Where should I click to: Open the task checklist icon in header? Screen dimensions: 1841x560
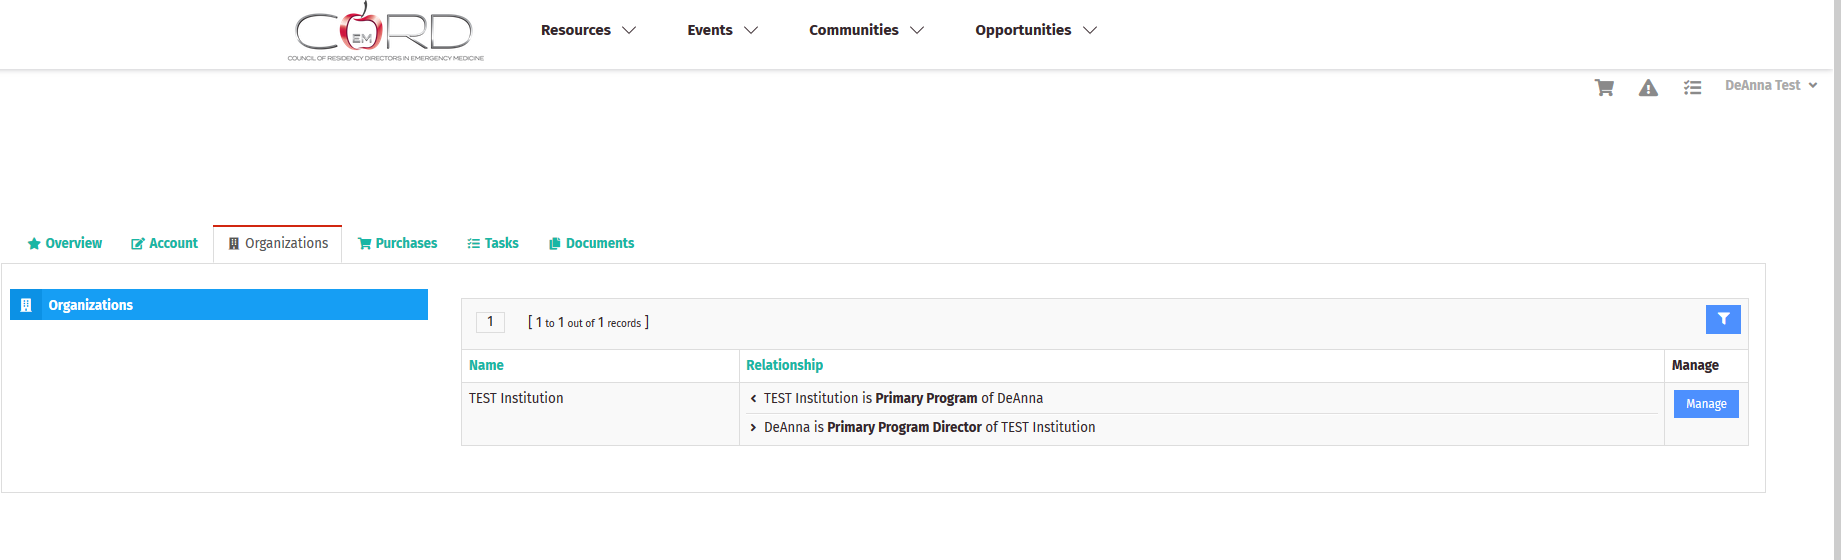point(1692,88)
